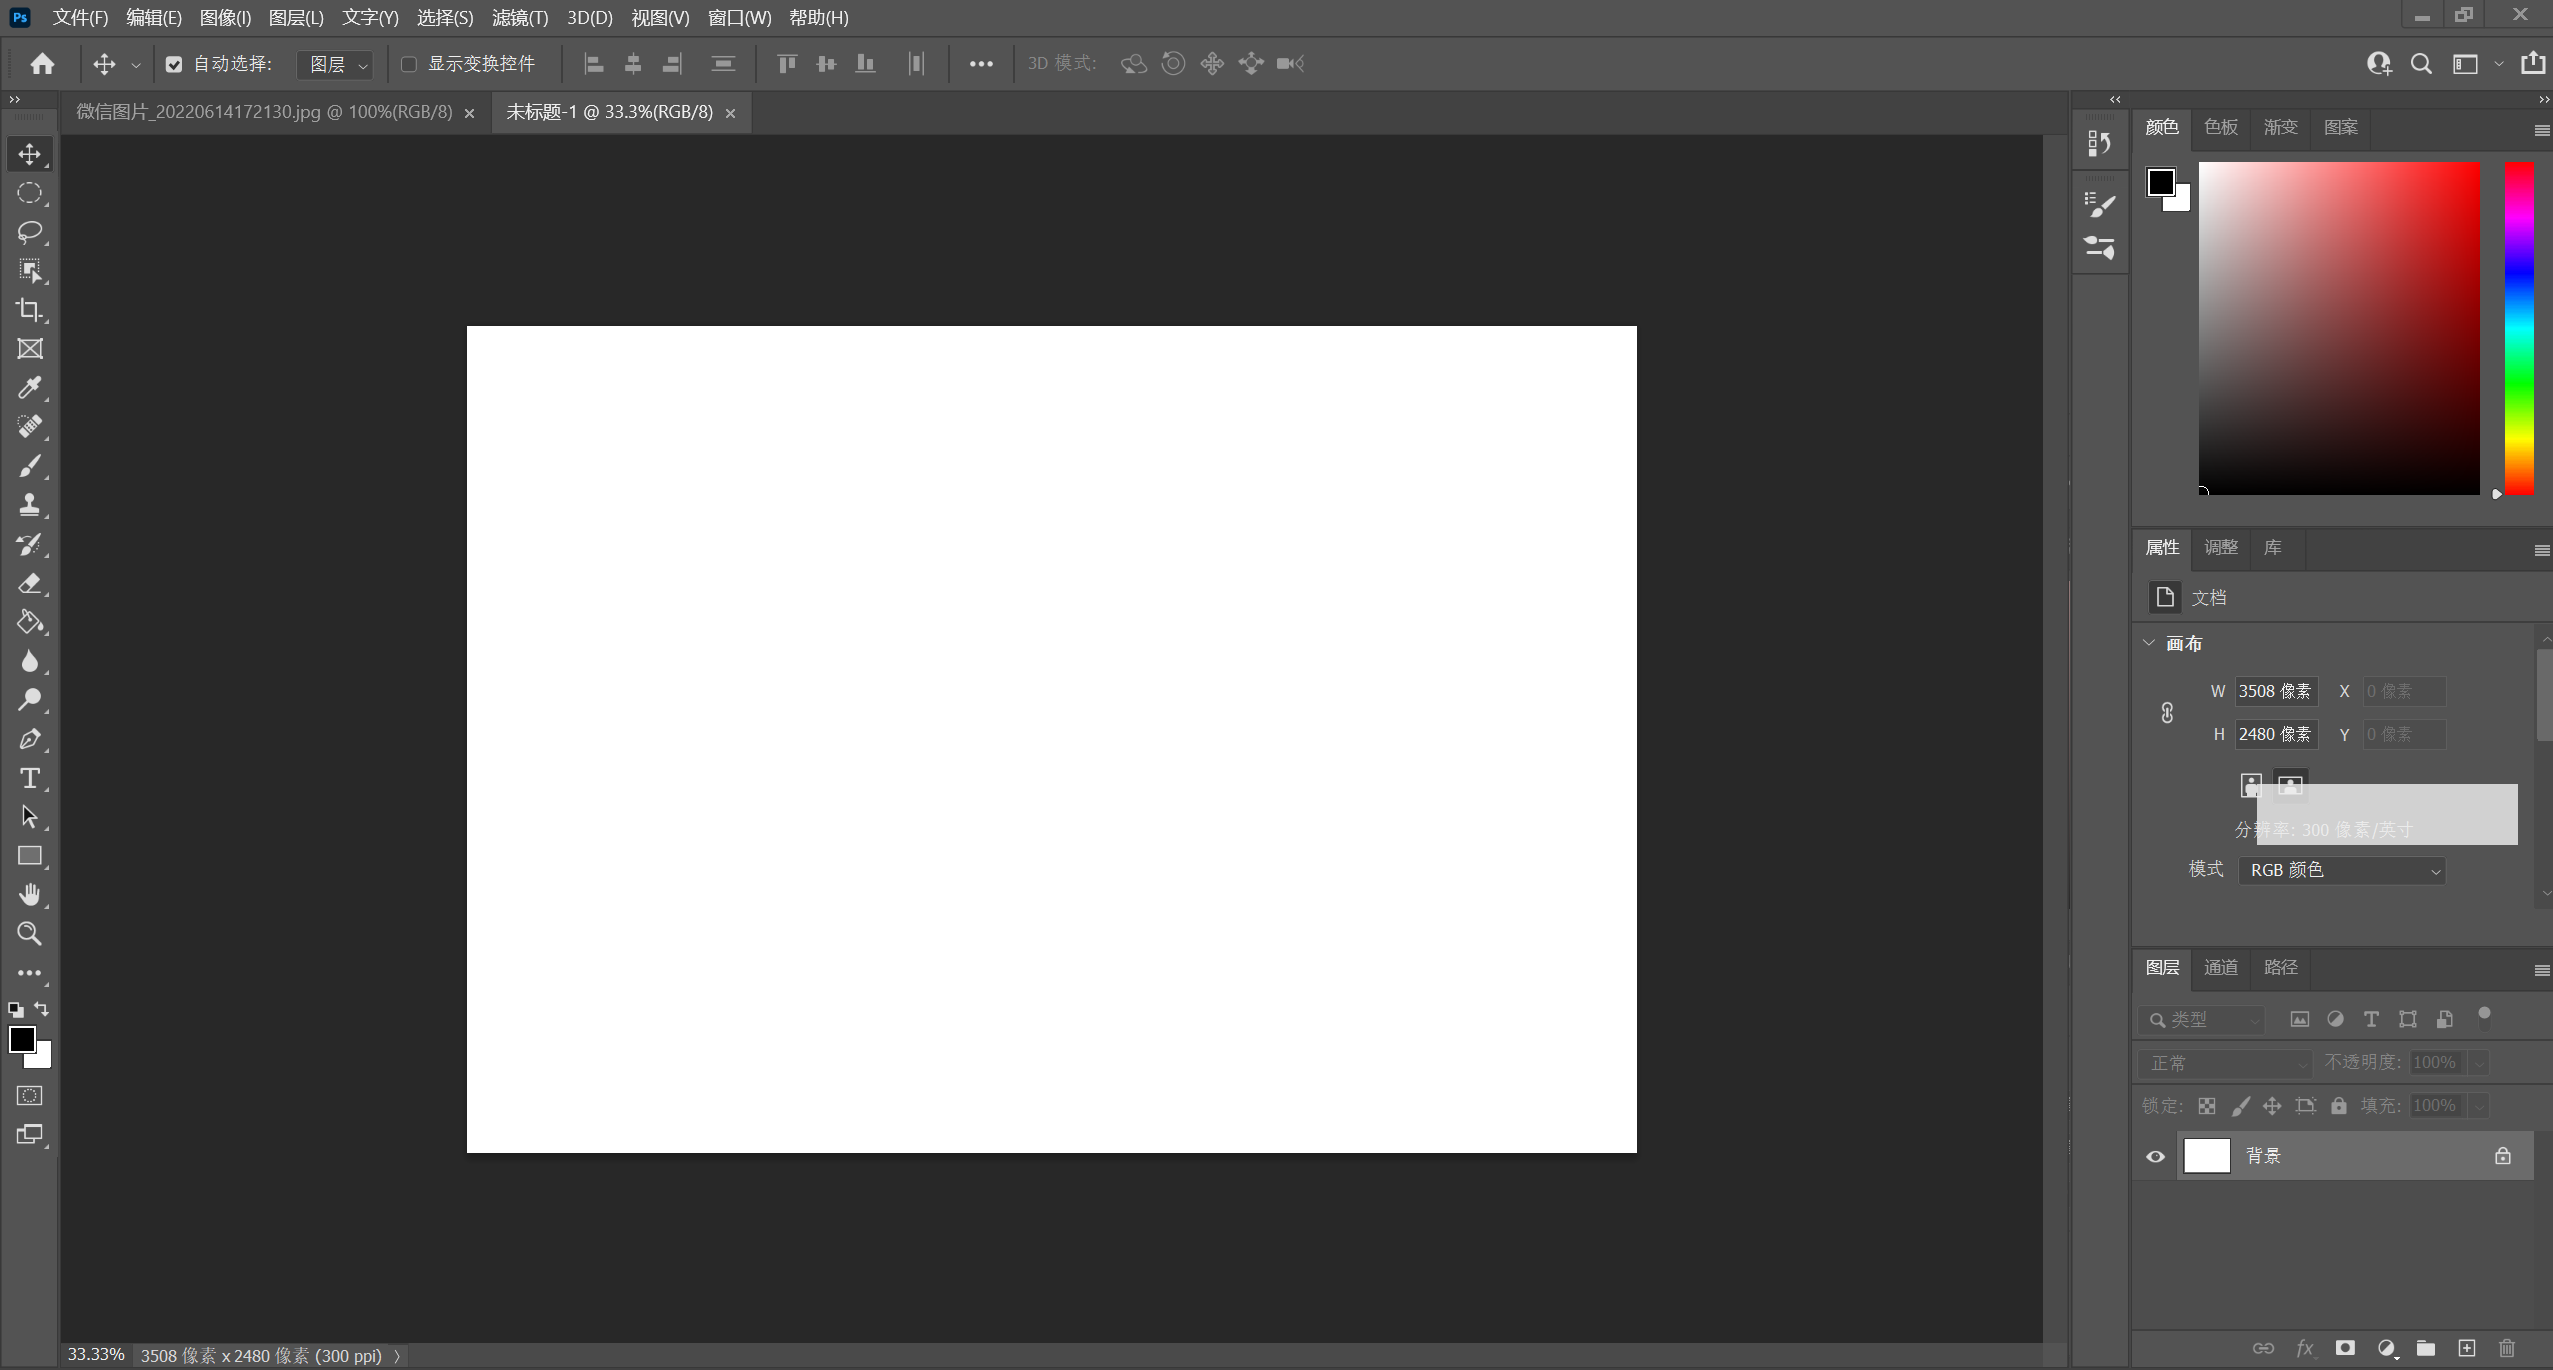
Task: Select the Pen tool
Action: tap(29, 739)
